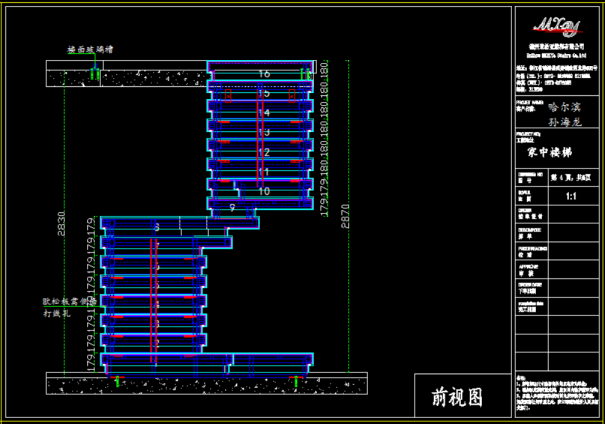This screenshot has height=425, width=605.
Task: Select the top-left annotation label above the slab
Action: 90,48
